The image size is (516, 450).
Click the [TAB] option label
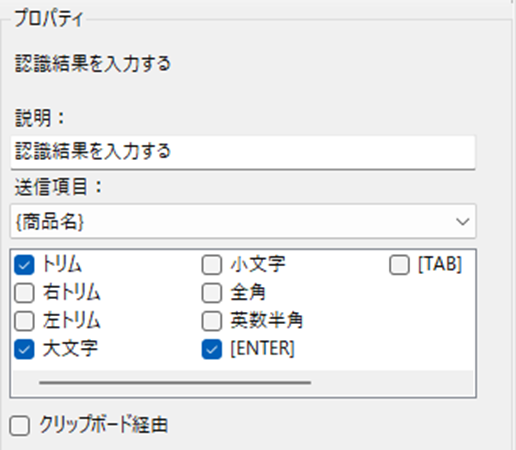440,265
